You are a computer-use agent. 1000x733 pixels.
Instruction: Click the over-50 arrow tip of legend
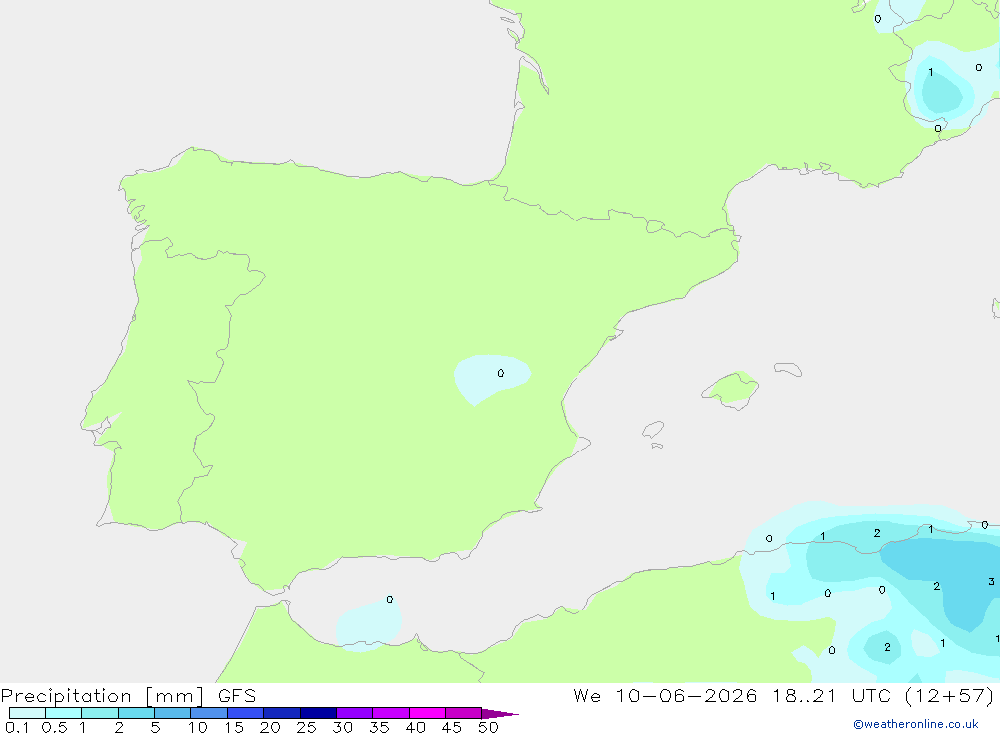click(500, 713)
